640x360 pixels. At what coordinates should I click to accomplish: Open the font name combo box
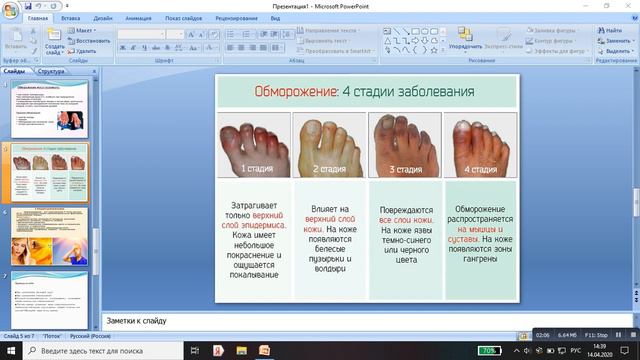click(141, 34)
